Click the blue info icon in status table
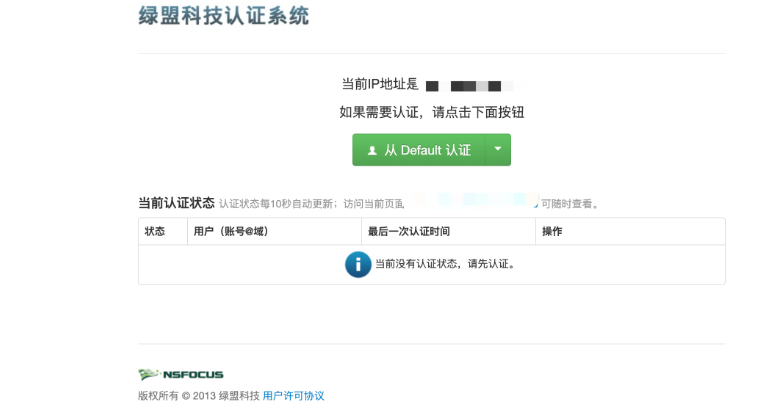Viewport: 783px width, 418px height. (358, 264)
